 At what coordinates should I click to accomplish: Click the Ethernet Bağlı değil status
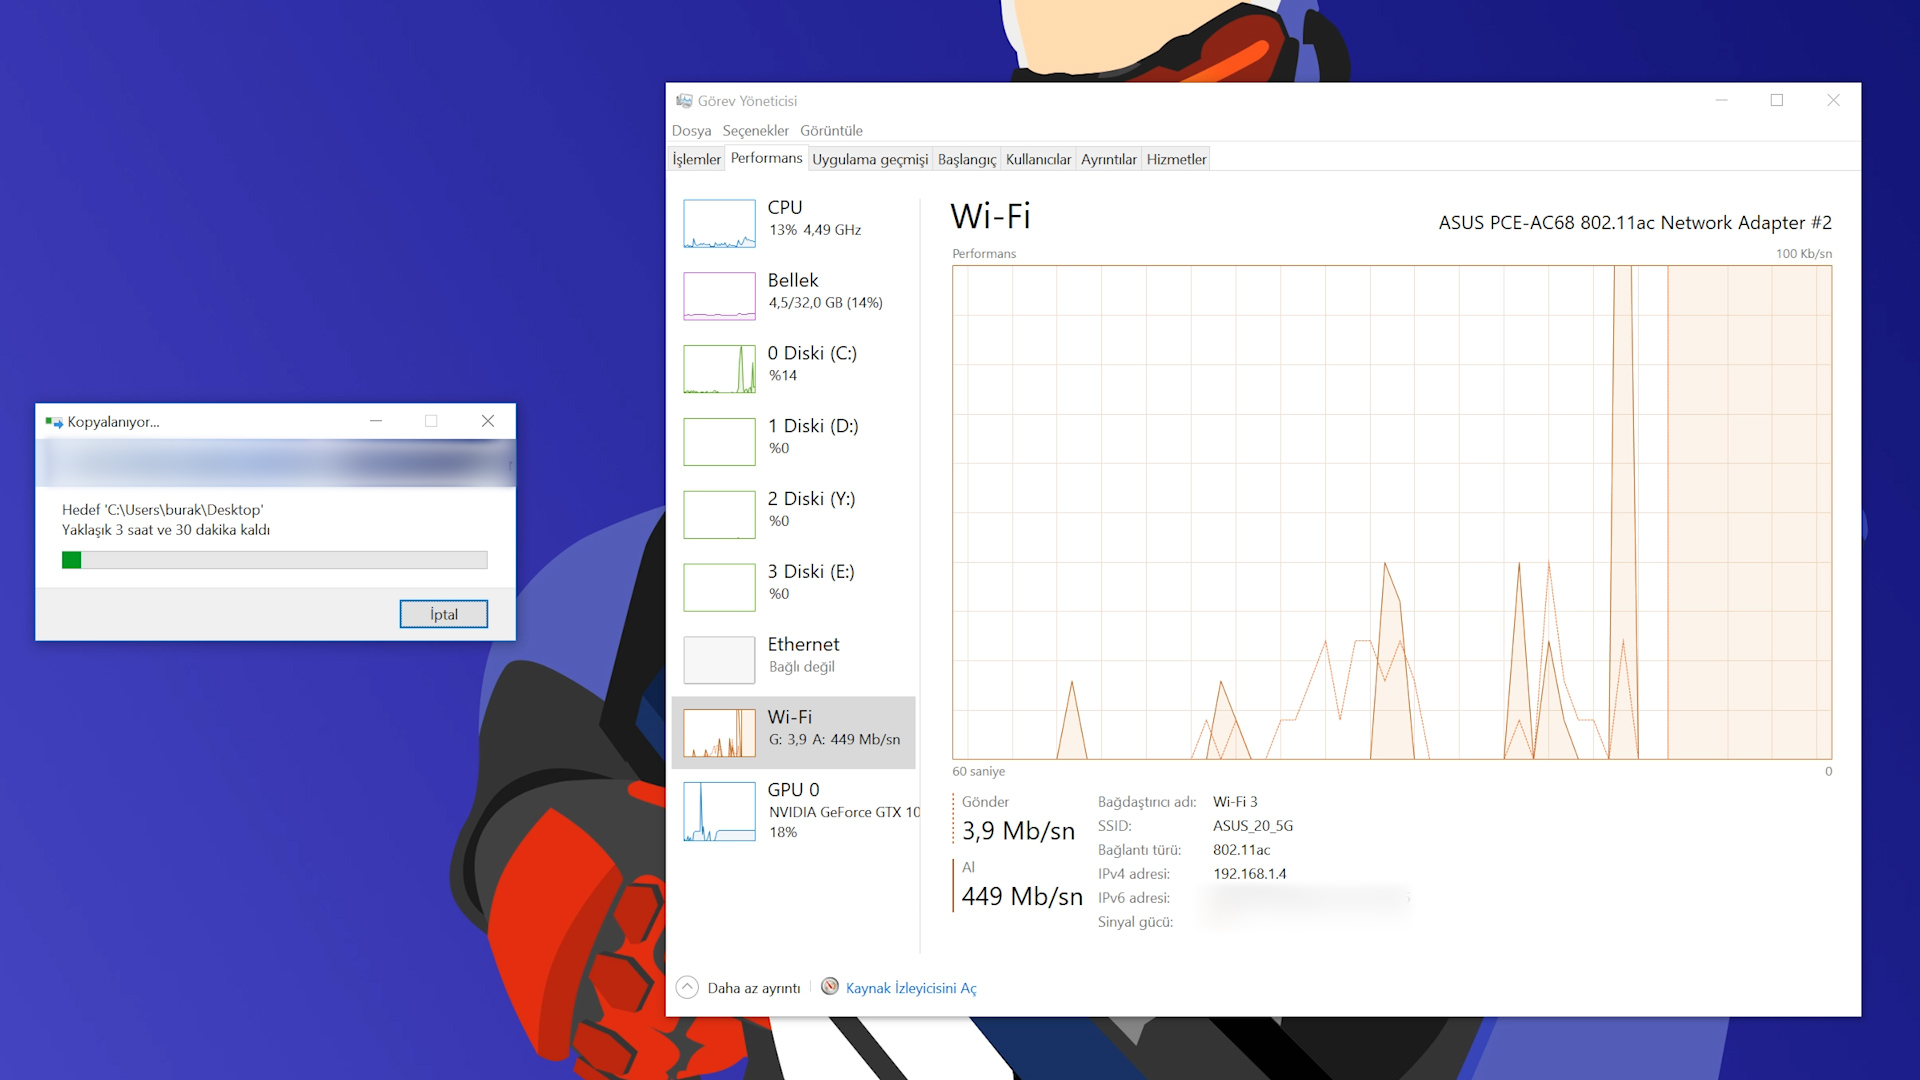tap(801, 667)
